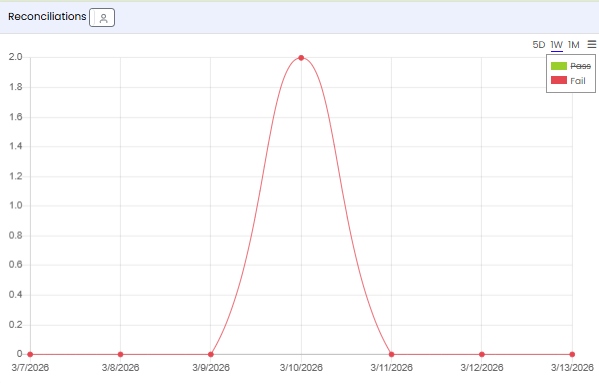Click the Reconciliations panel title
599x383 pixels.
pyautogui.click(x=47, y=17)
